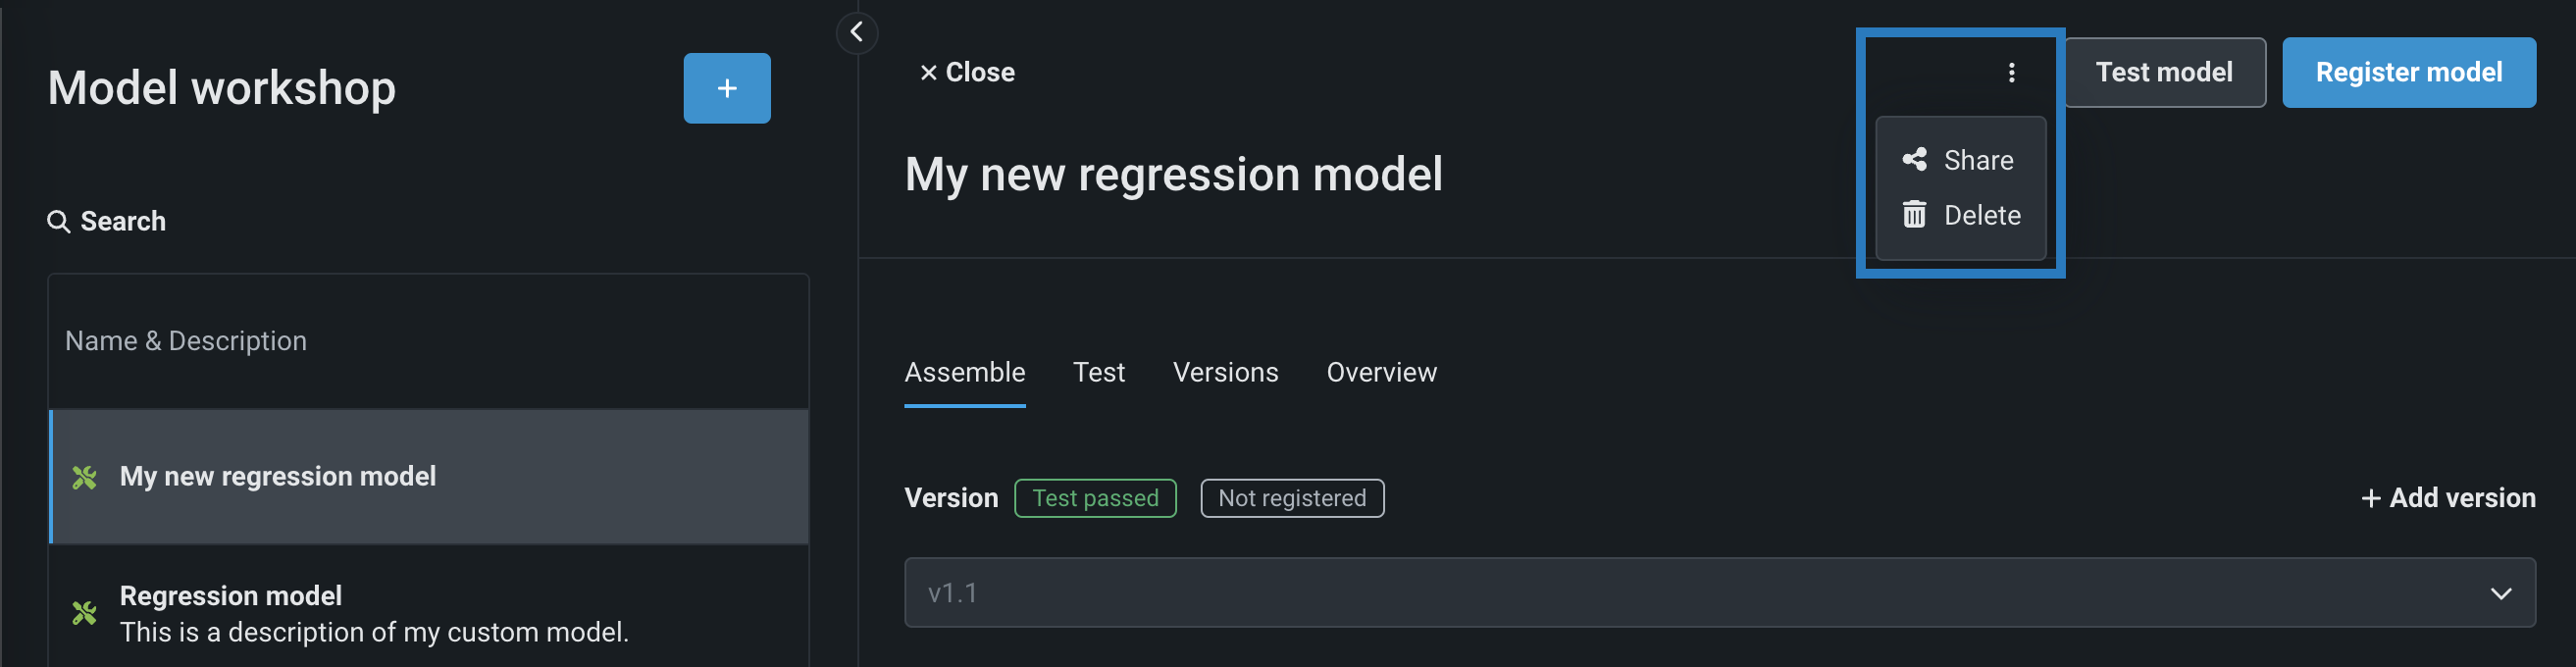Screen dimensions: 2576x667
Task: Click the Register model button
Action: pyautogui.click(x=2408, y=72)
